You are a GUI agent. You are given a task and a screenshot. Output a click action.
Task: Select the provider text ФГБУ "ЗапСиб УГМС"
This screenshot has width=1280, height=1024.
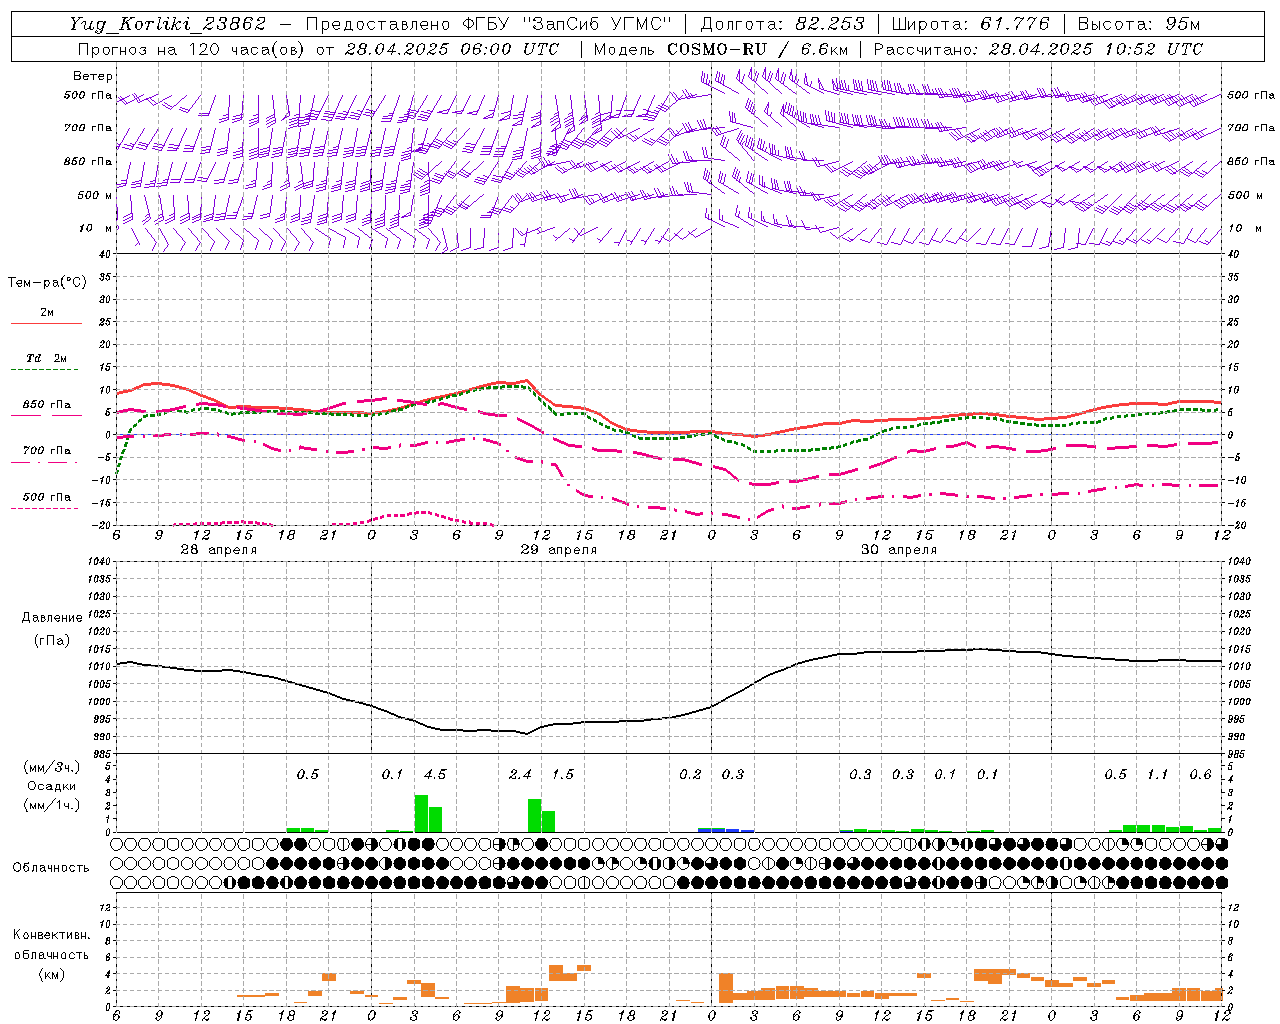[x=567, y=24]
